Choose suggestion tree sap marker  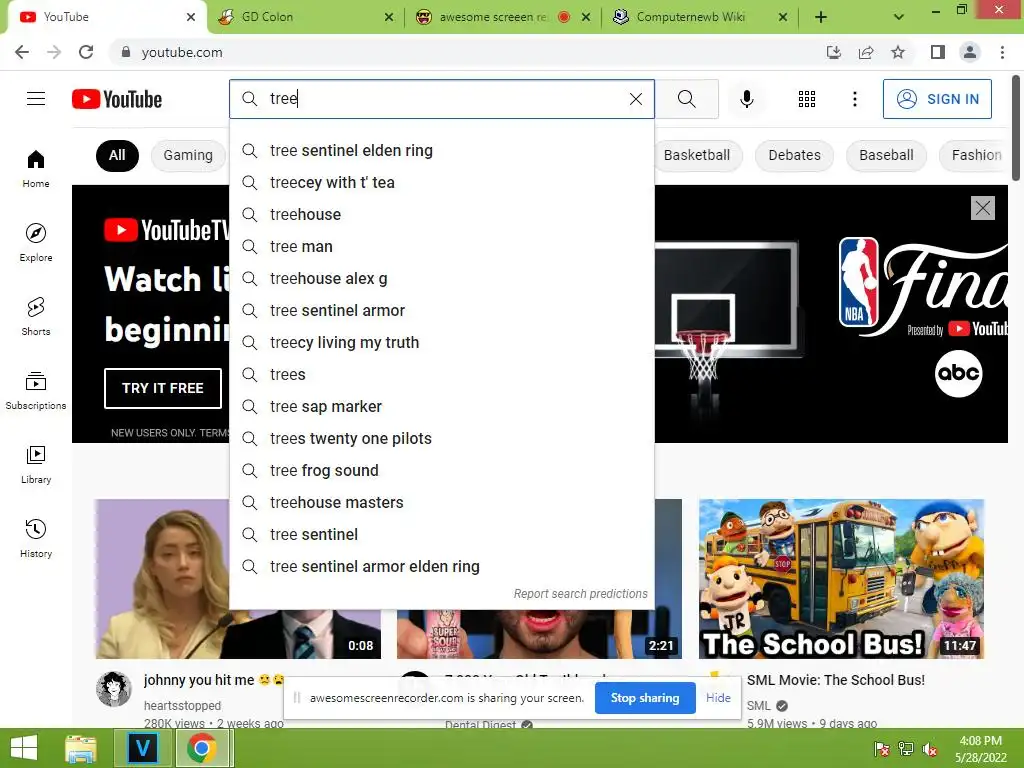pyautogui.click(x=442, y=406)
